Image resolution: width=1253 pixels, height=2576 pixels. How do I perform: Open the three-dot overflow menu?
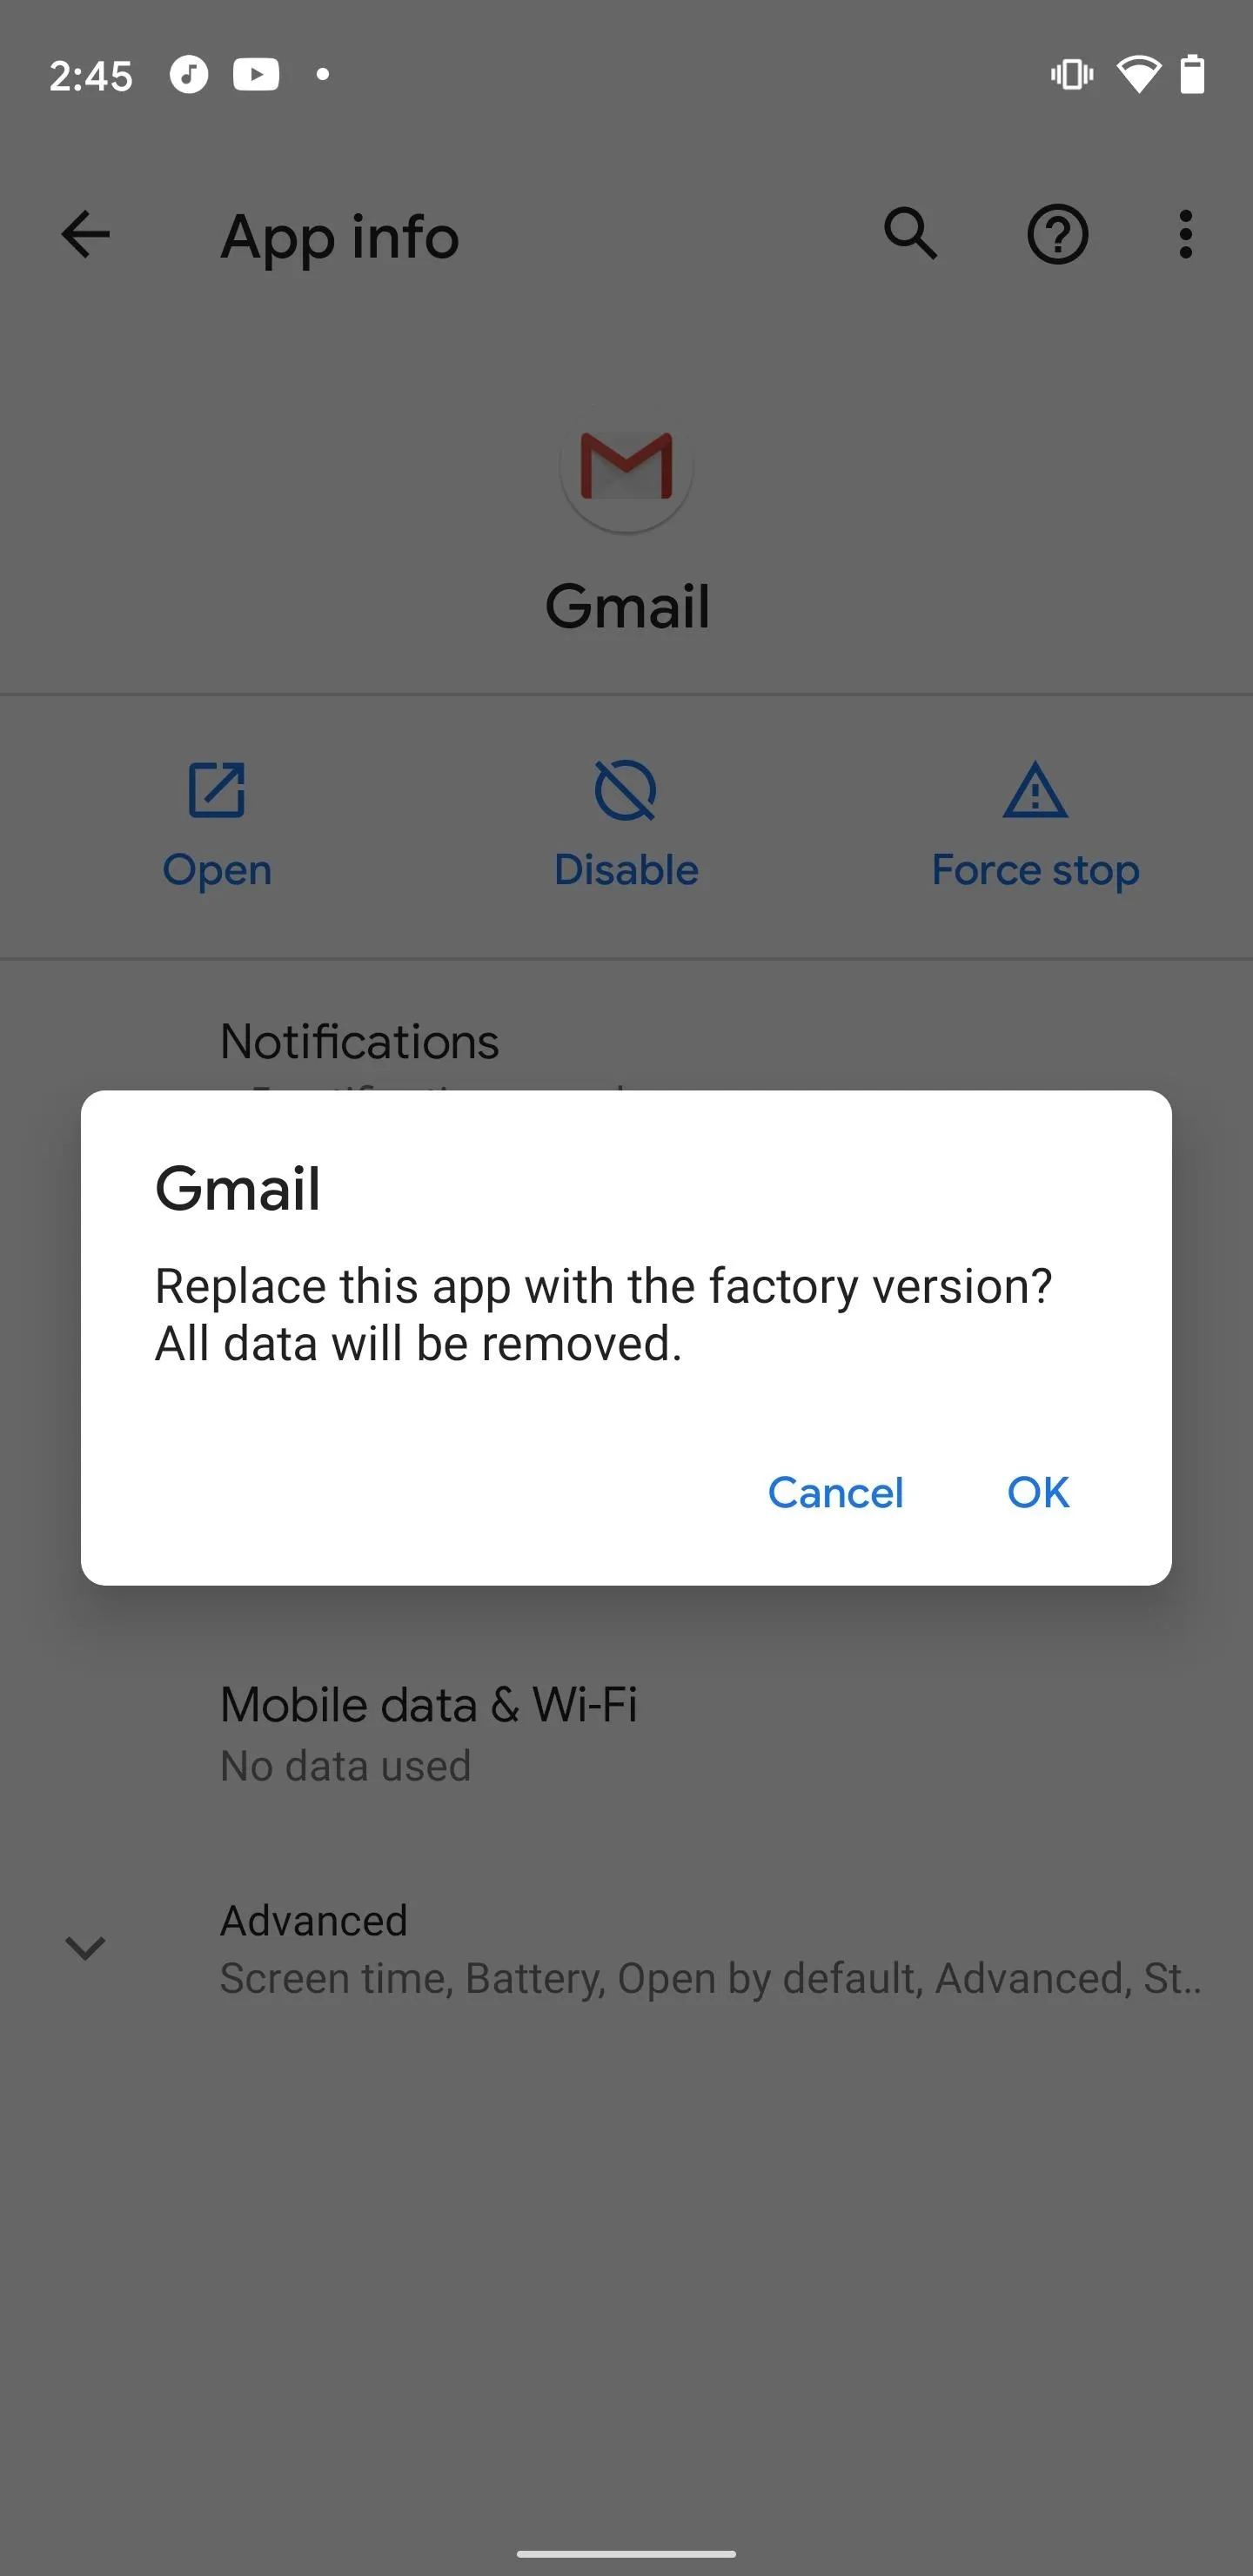(1185, 235)
